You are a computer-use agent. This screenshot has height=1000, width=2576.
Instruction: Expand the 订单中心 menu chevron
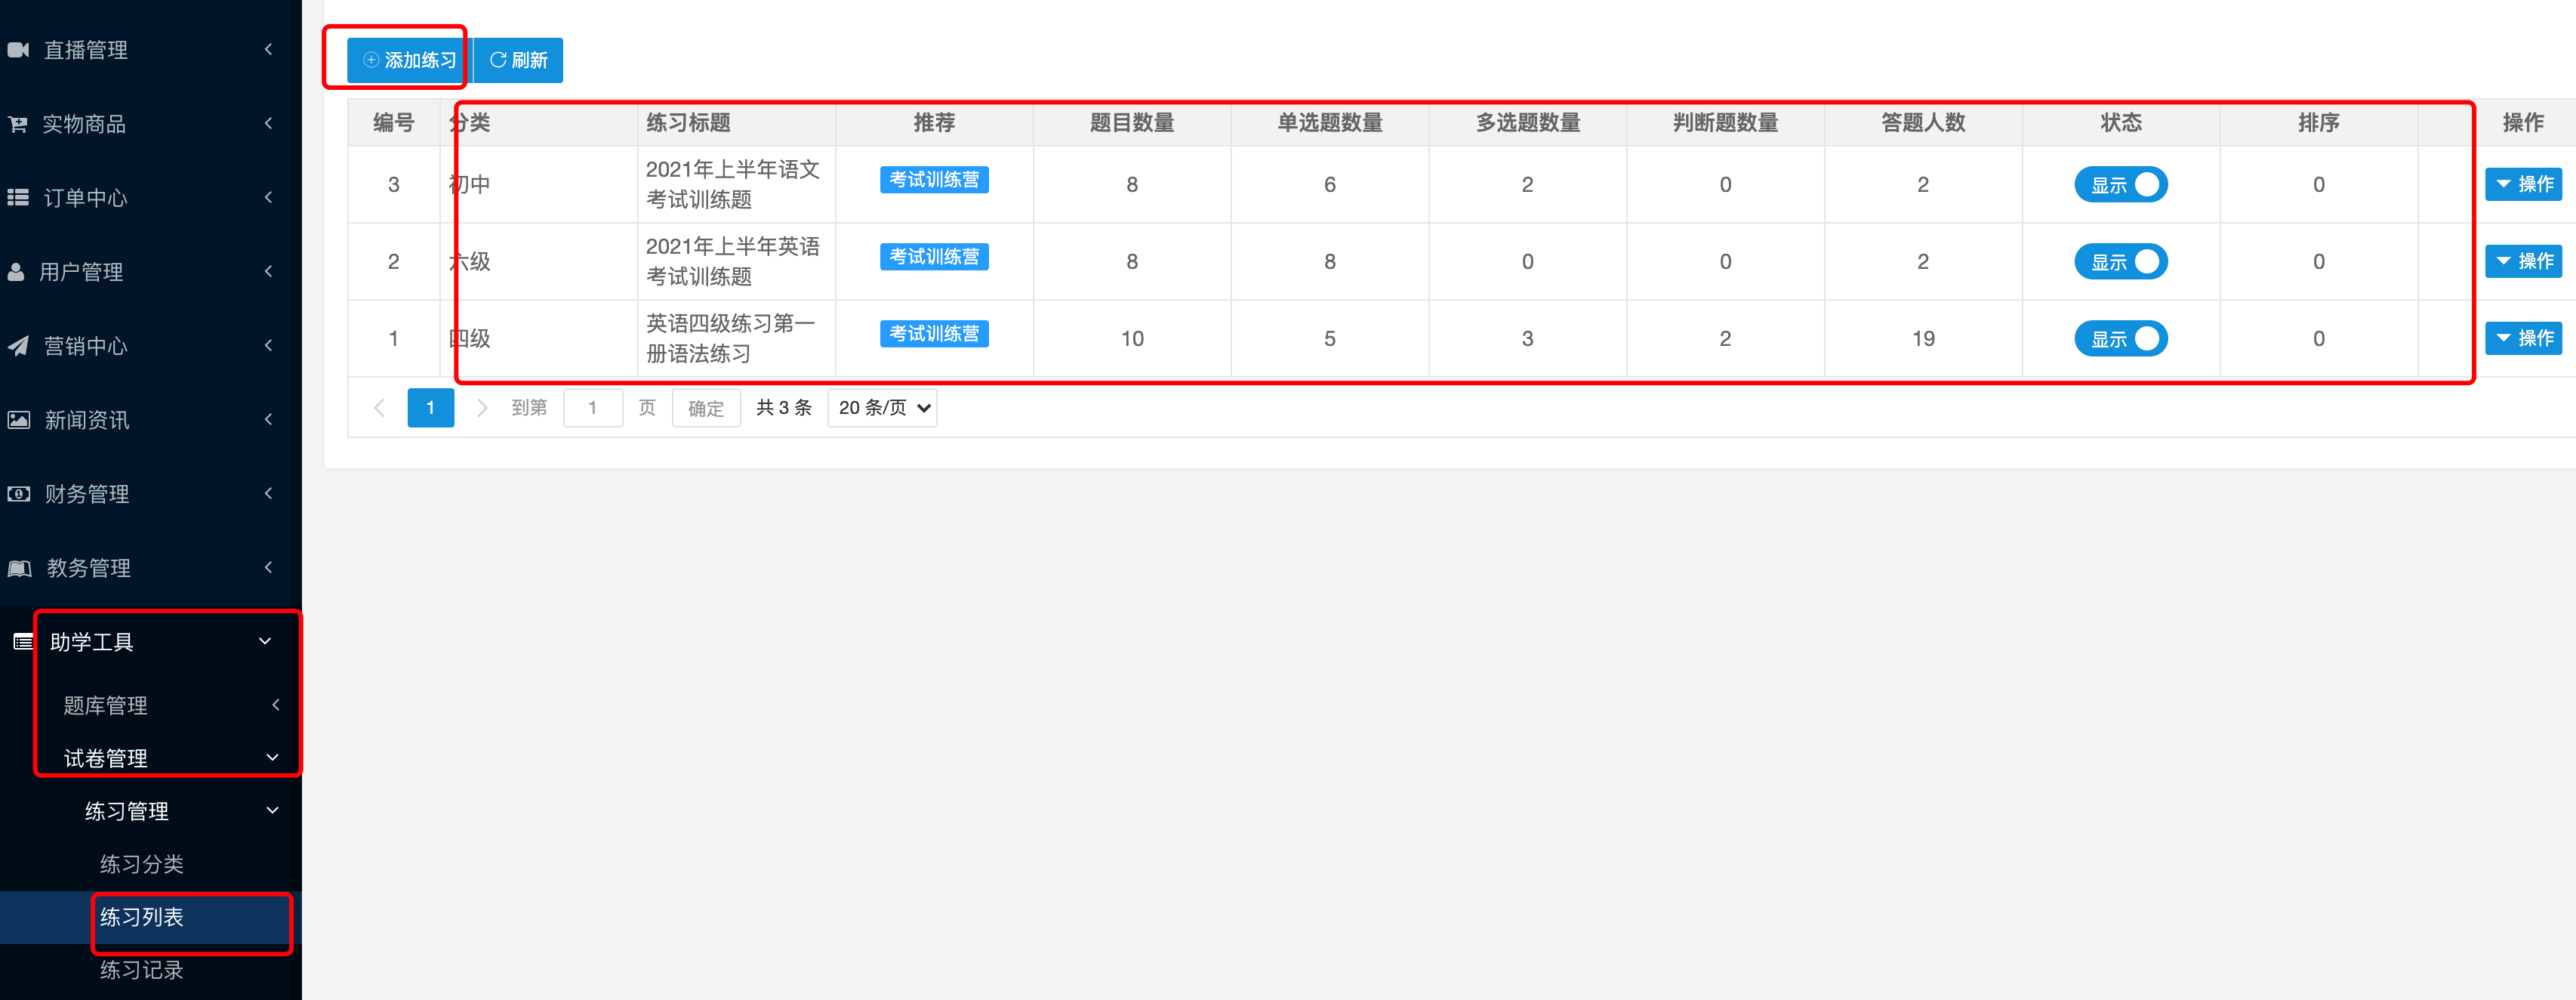(268, 197)
